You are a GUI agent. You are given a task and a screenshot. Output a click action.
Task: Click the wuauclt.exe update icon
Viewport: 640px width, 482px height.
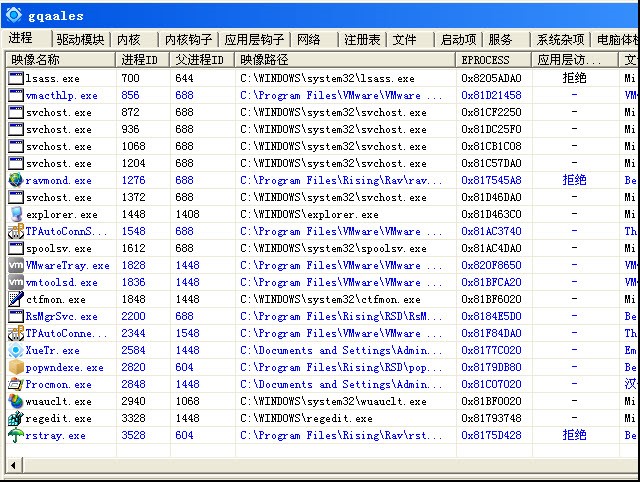click(x=16, y=401)
